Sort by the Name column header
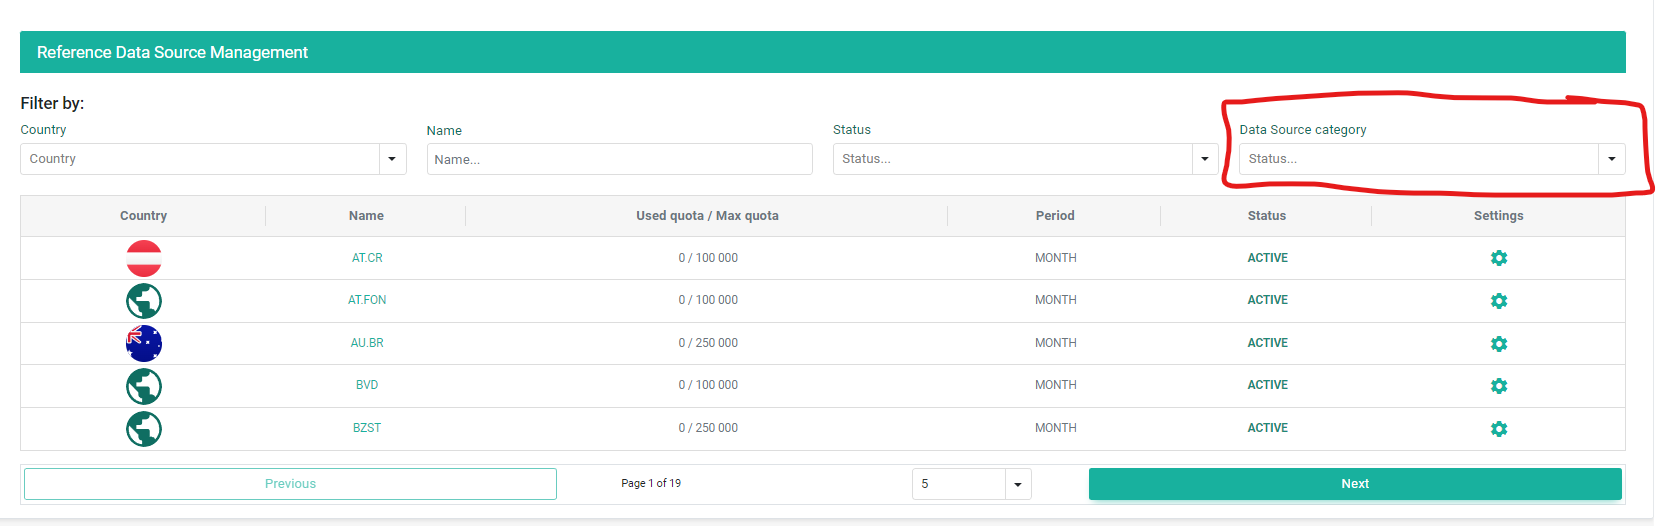Screen dimensions: 1659x526 (366, 216)
